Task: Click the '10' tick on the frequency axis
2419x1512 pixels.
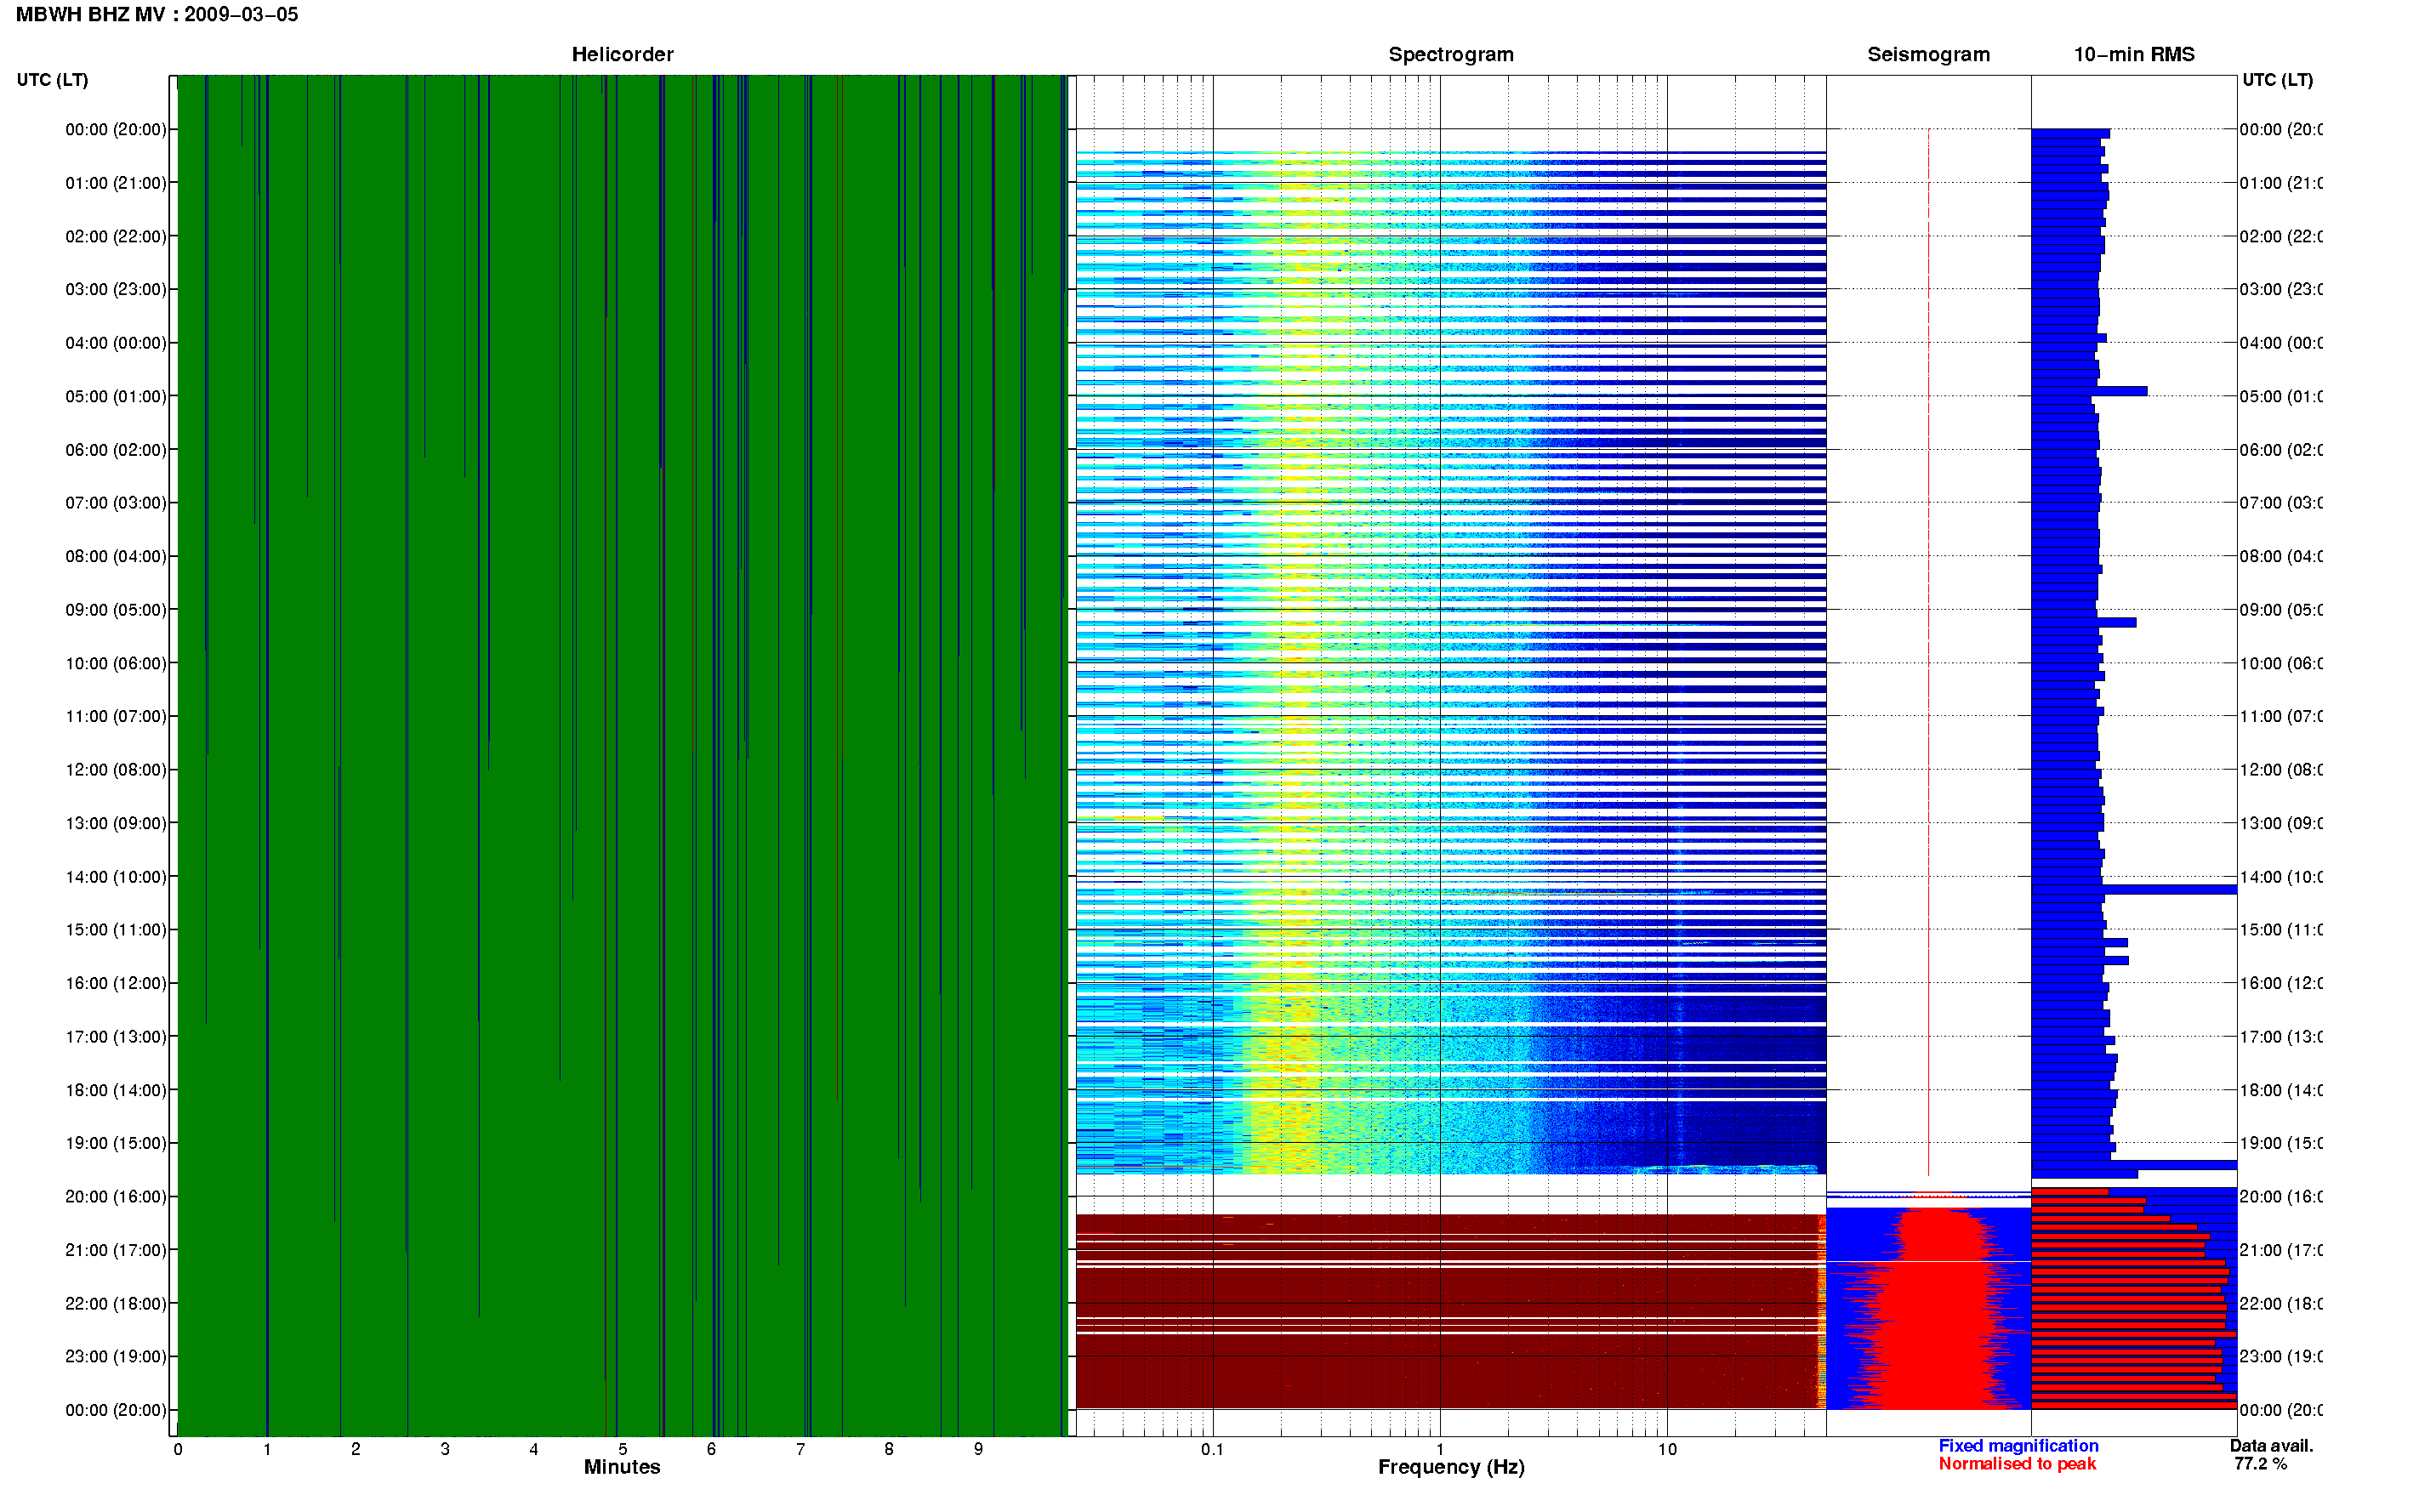Action: 1666,1449
